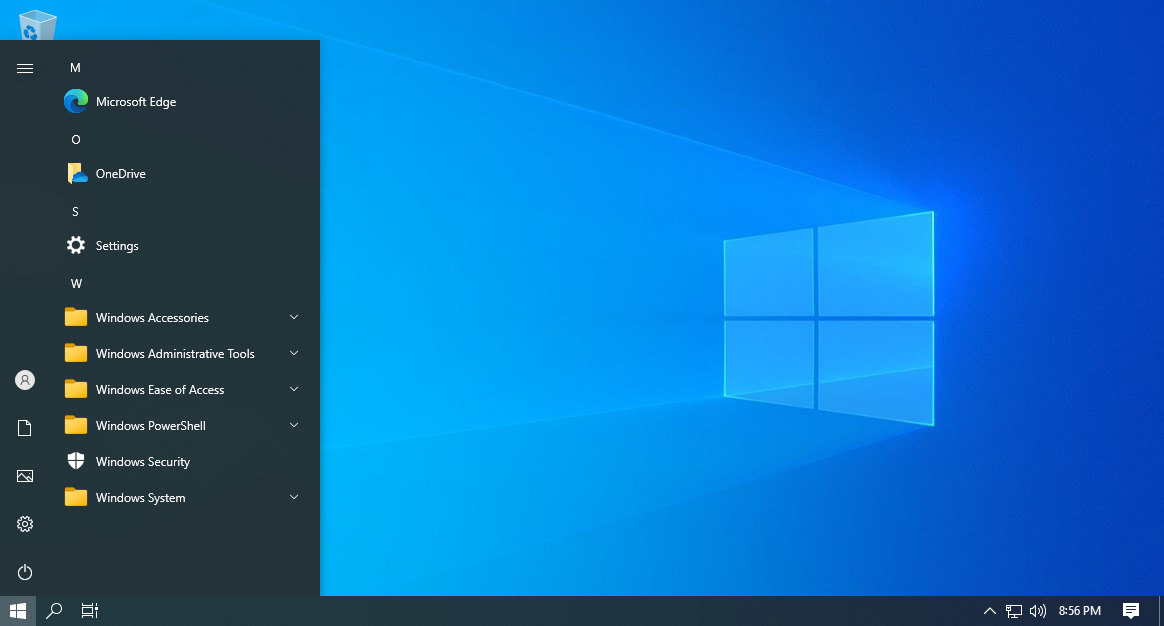Click the Microsoft Edge label text
This screenshot has width=1164, height=626.
136,102
